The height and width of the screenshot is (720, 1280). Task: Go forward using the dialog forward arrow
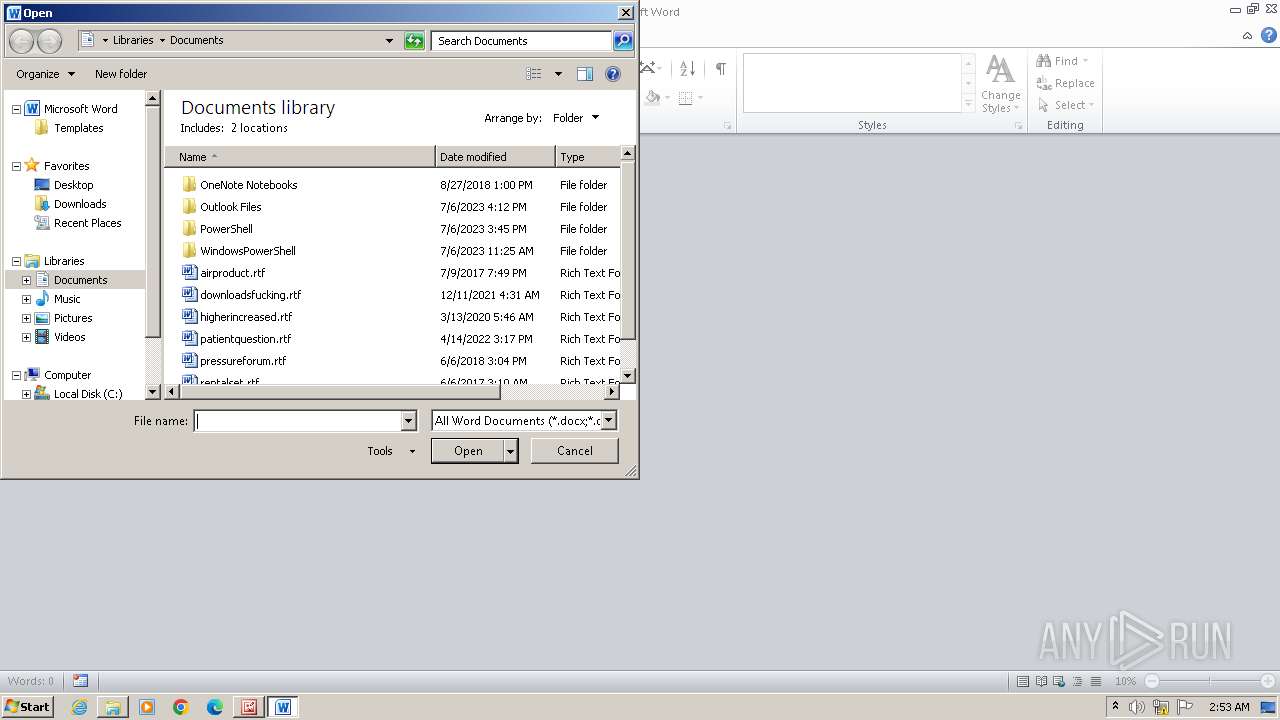(x=49, y=41)
